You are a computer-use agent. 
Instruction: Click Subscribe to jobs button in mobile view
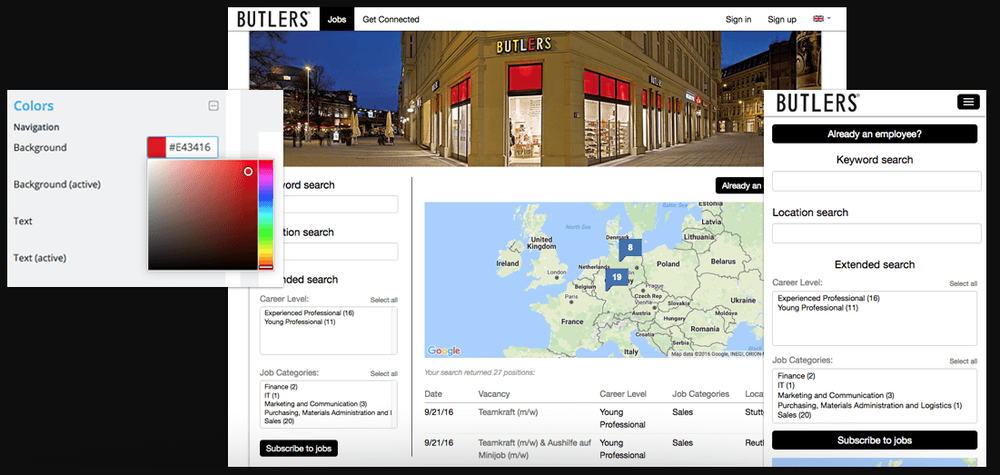tap(874, 440)
